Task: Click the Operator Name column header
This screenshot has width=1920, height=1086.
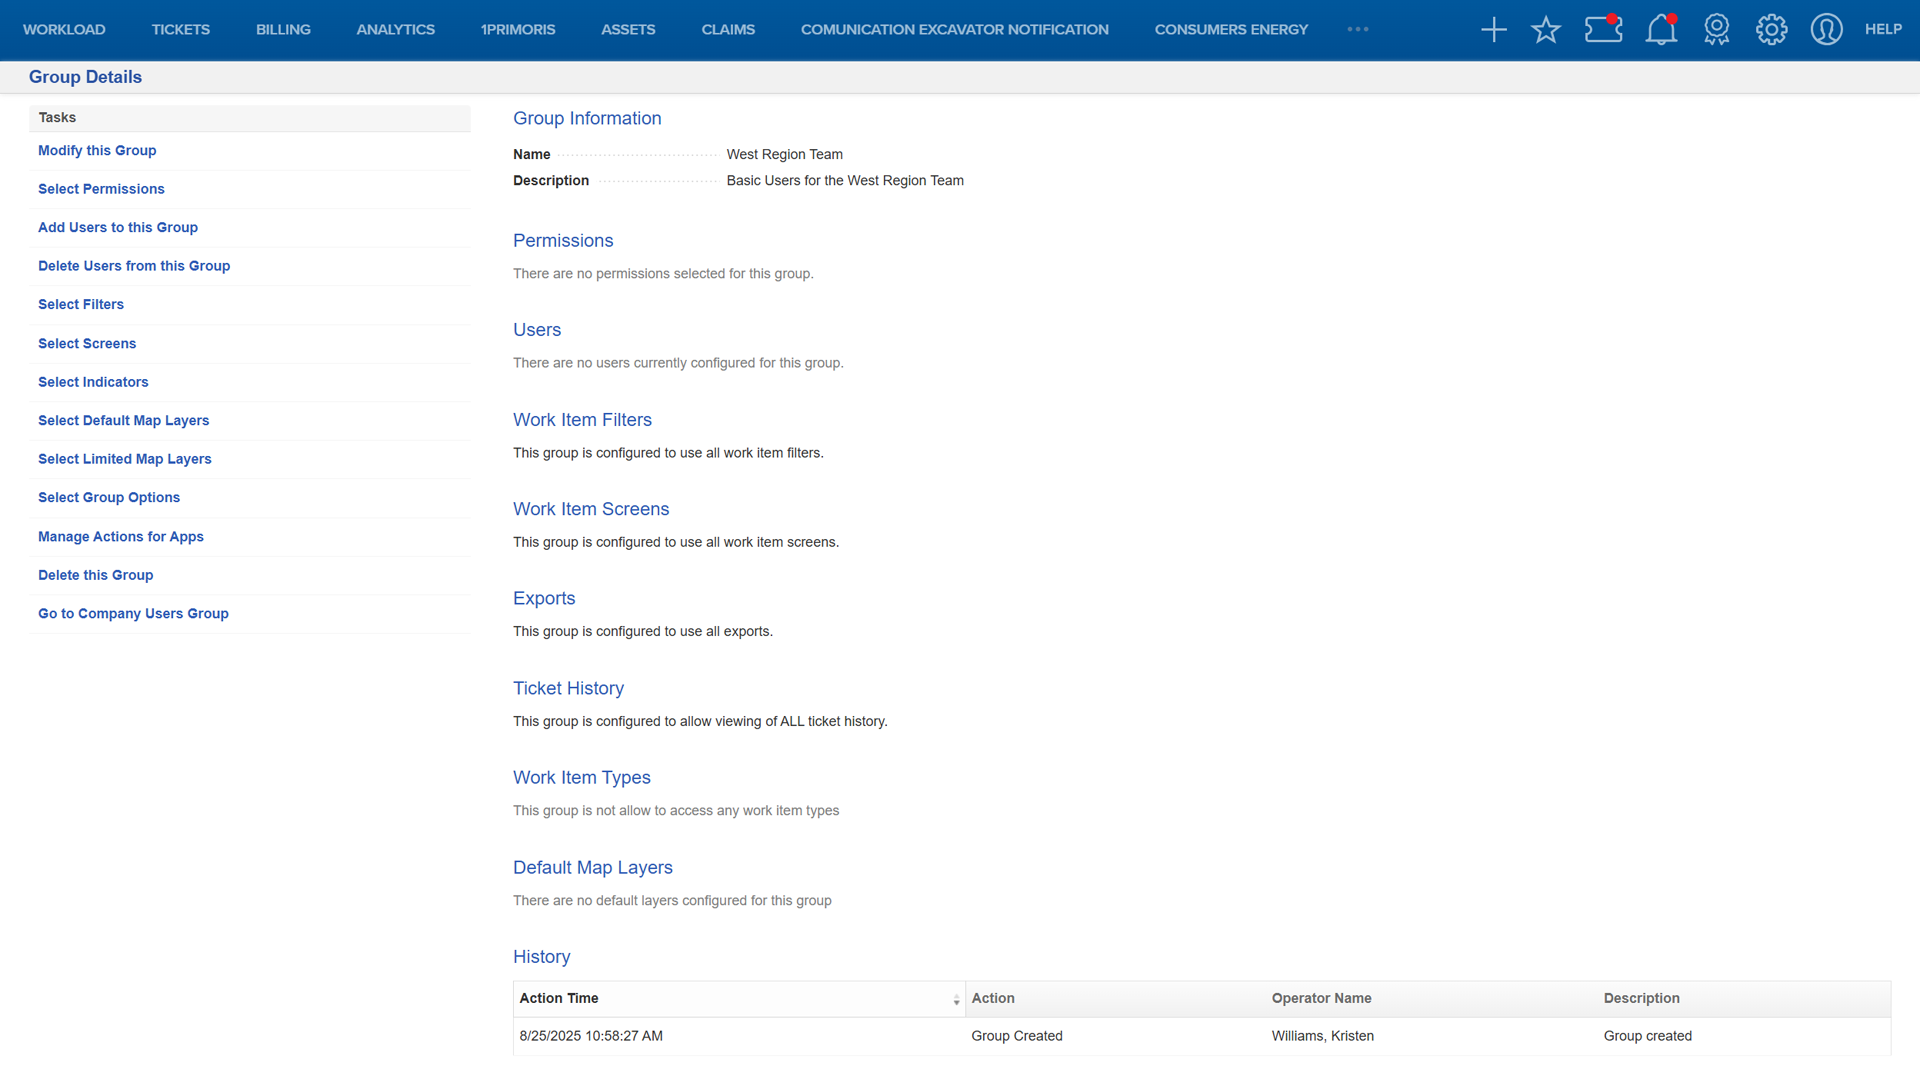Action: 1321,999
